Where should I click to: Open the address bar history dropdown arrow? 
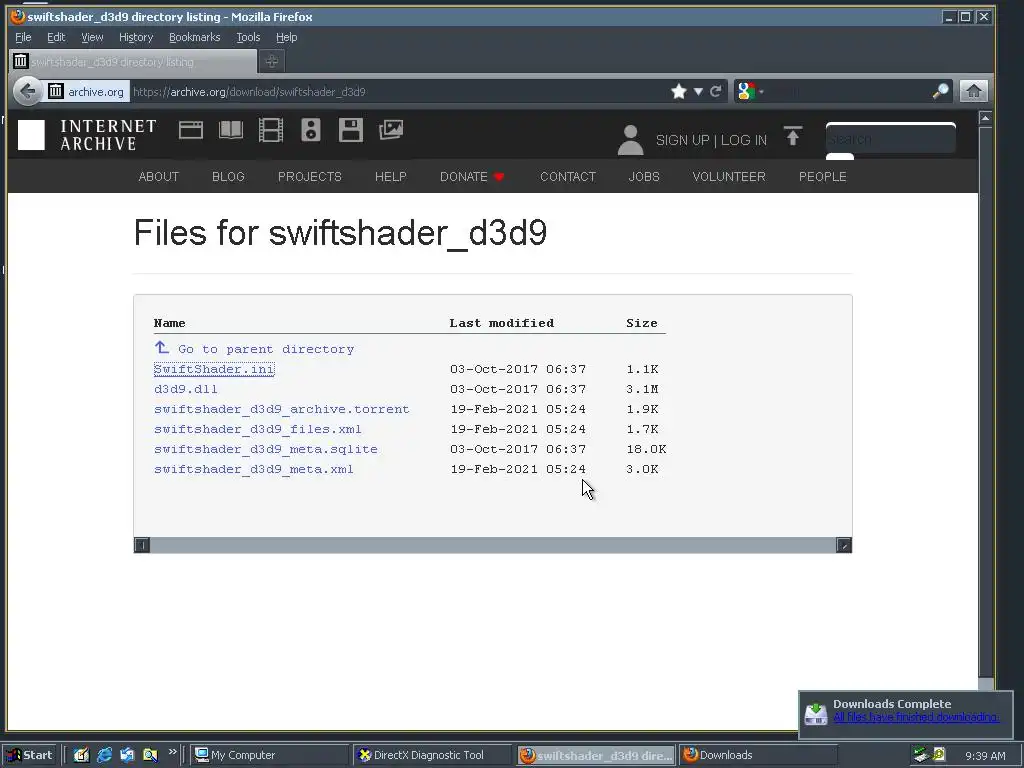698,91
